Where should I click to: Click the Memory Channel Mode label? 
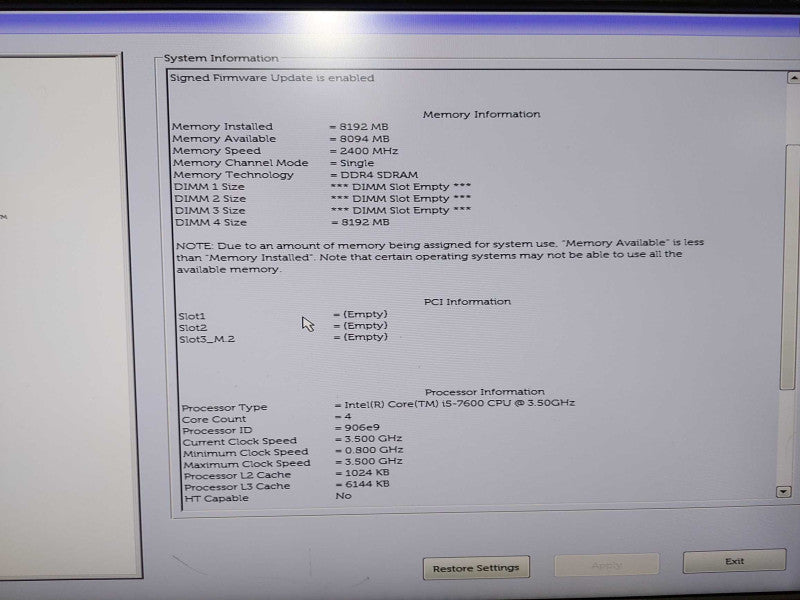pyautogui.click(x=240, y=163)
